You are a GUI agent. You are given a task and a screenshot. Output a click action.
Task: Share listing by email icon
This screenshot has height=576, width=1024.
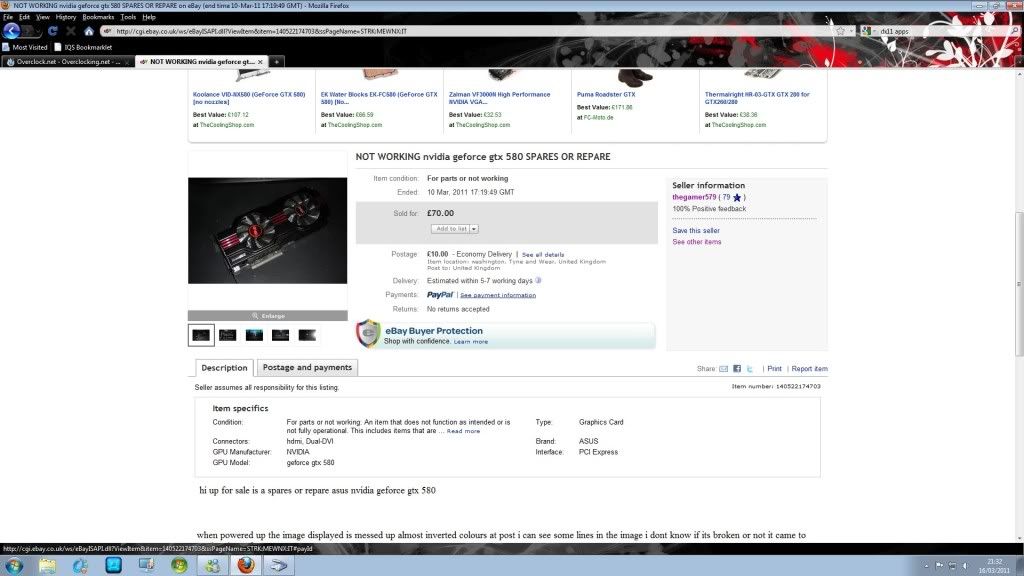(724, 369)
